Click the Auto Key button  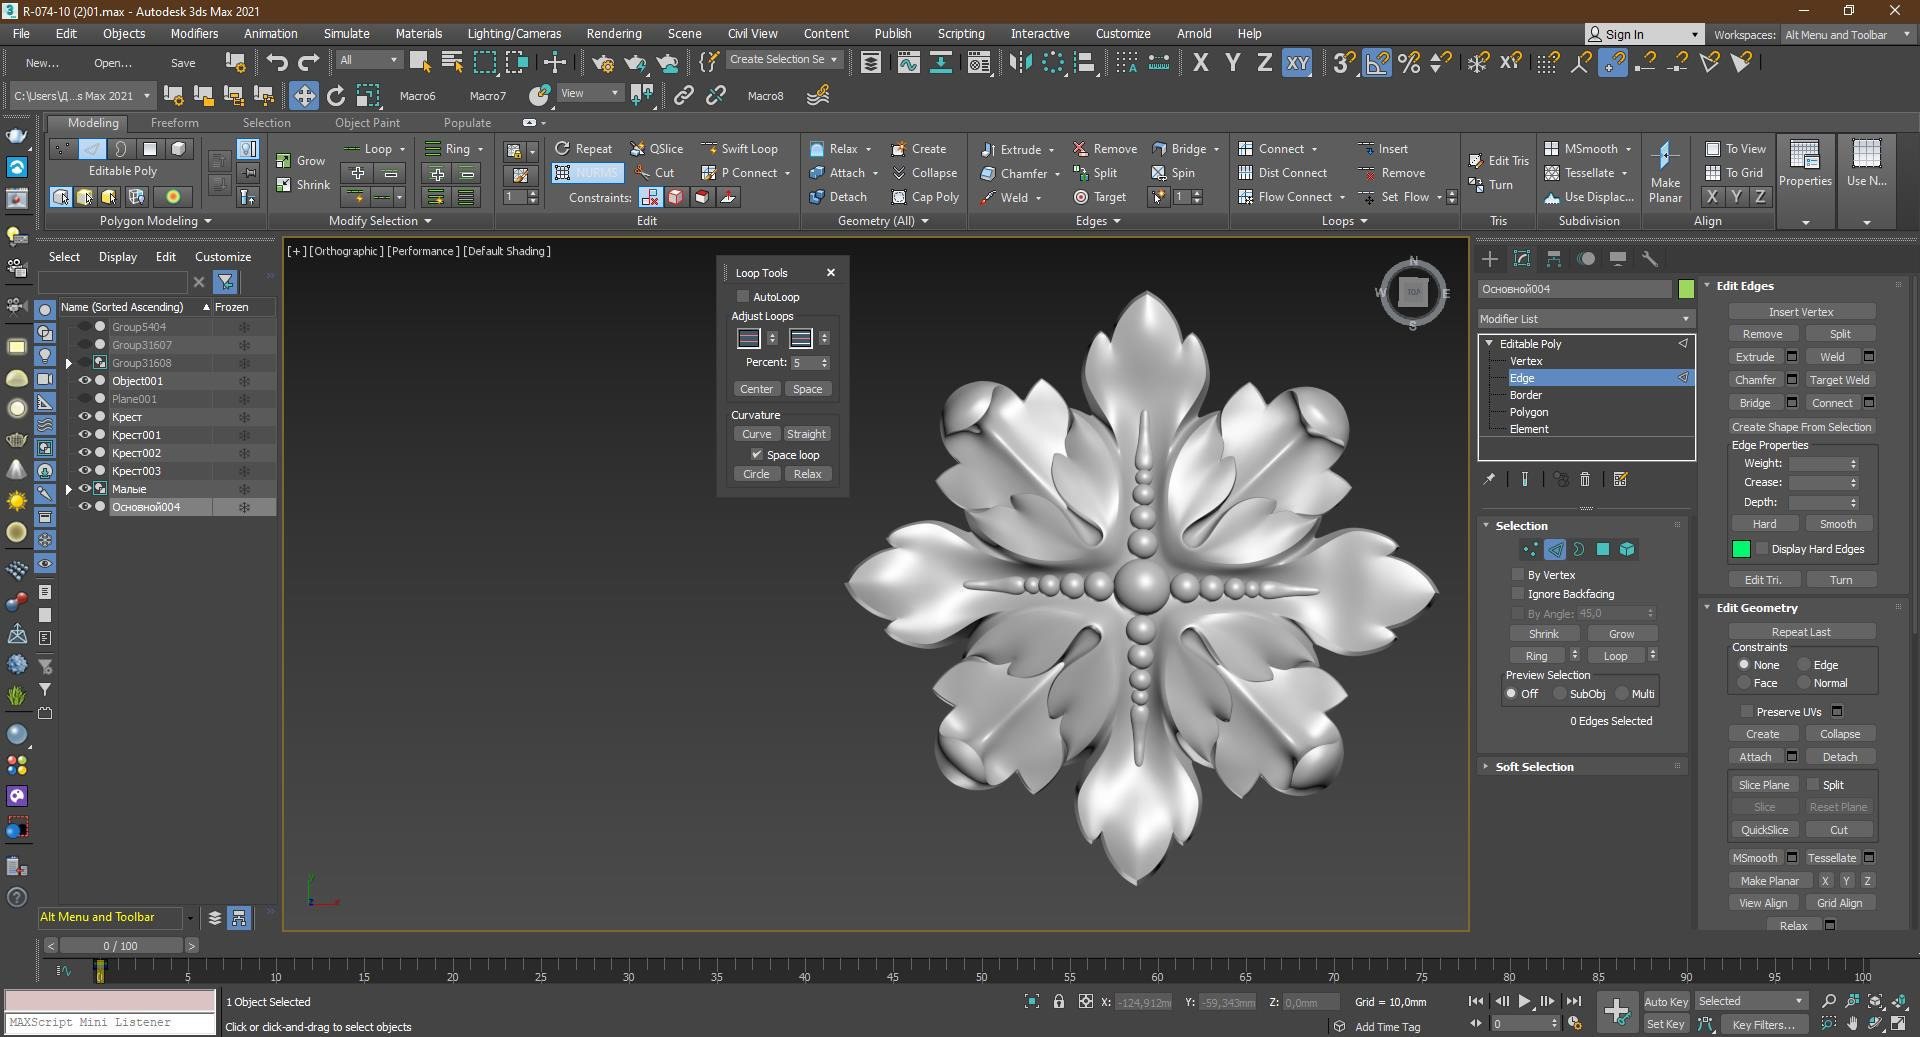click(x=1666, y=1002)
